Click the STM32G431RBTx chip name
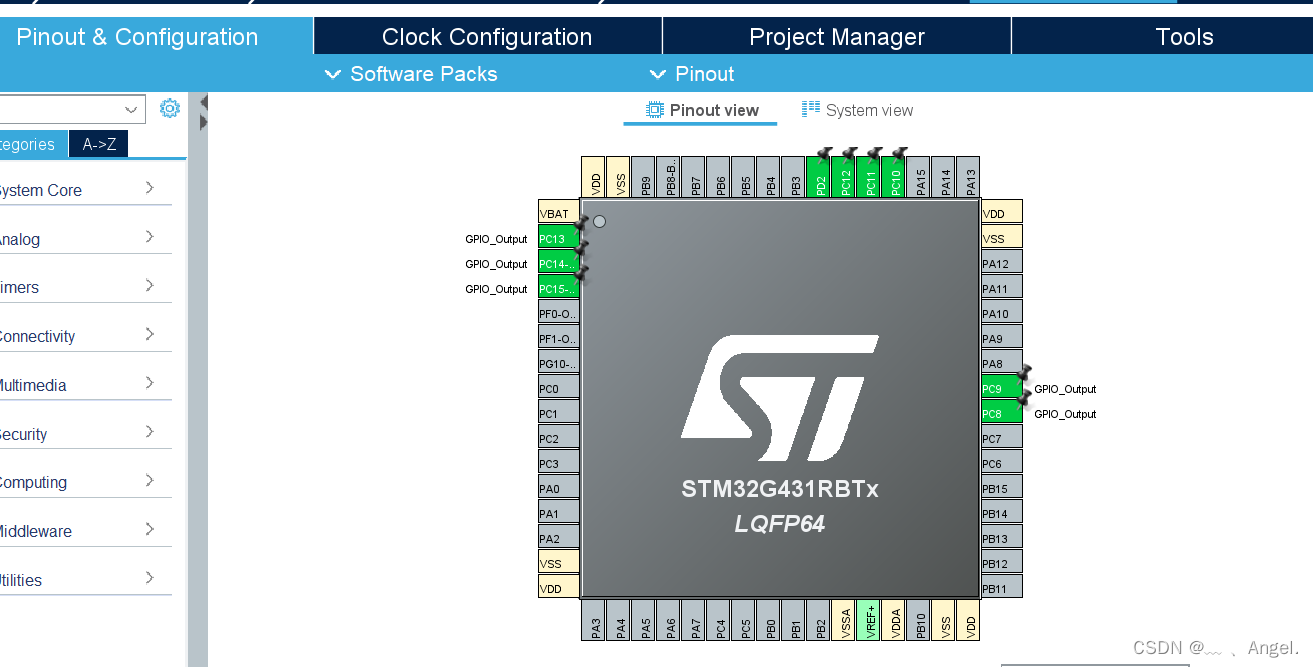Viewport: 1313px width, 667px height. click(x=780, y=489)
